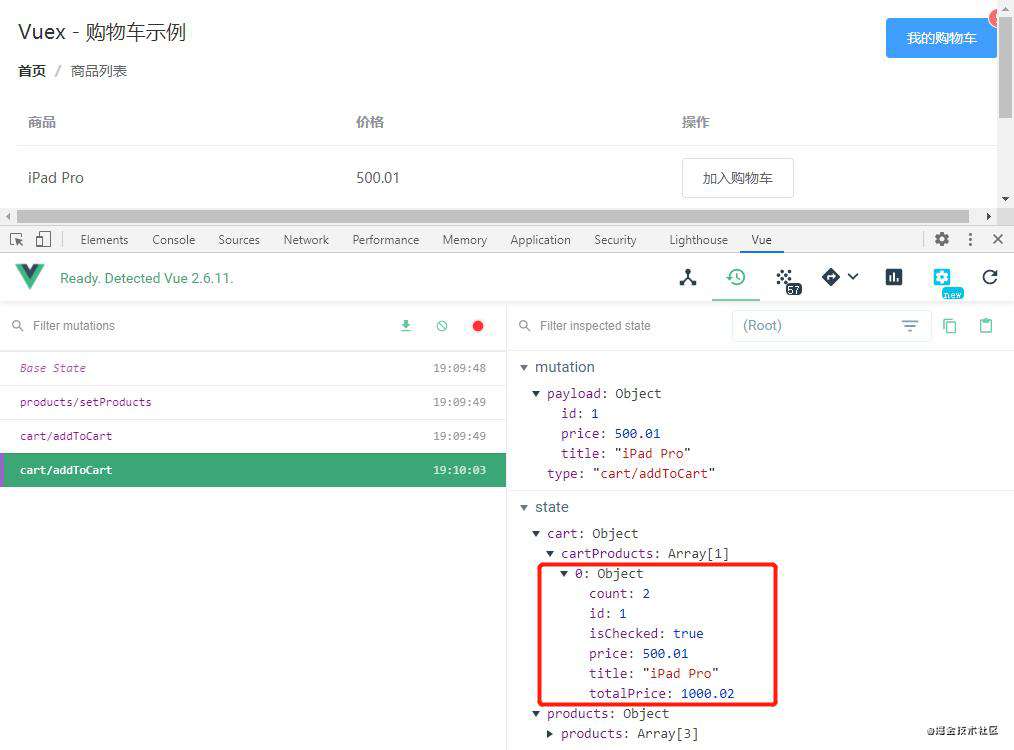Screen dimensions: 1014x750
Task: Open the (Root) module selector
Action: (x=831, y=326)
